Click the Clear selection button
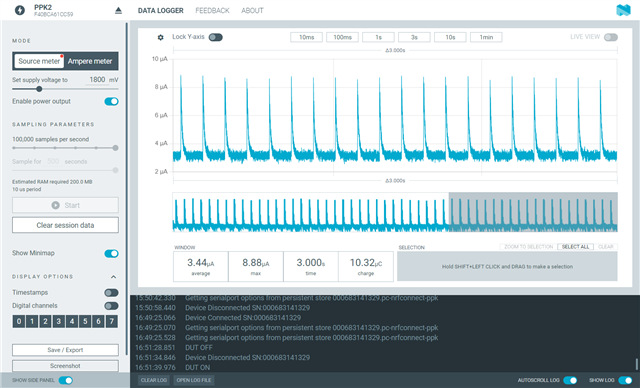The width and height of the screenshot is (640, 388). (605, 247)
